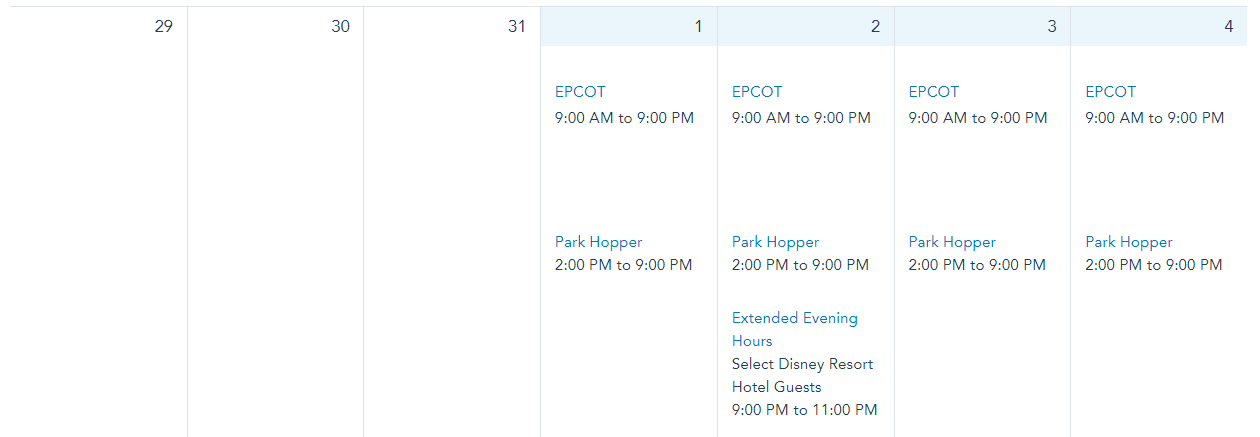This screenshot has width=1260, height=437.
Task: Click the EPCOT link on day 4
Action: [1111, 92]
